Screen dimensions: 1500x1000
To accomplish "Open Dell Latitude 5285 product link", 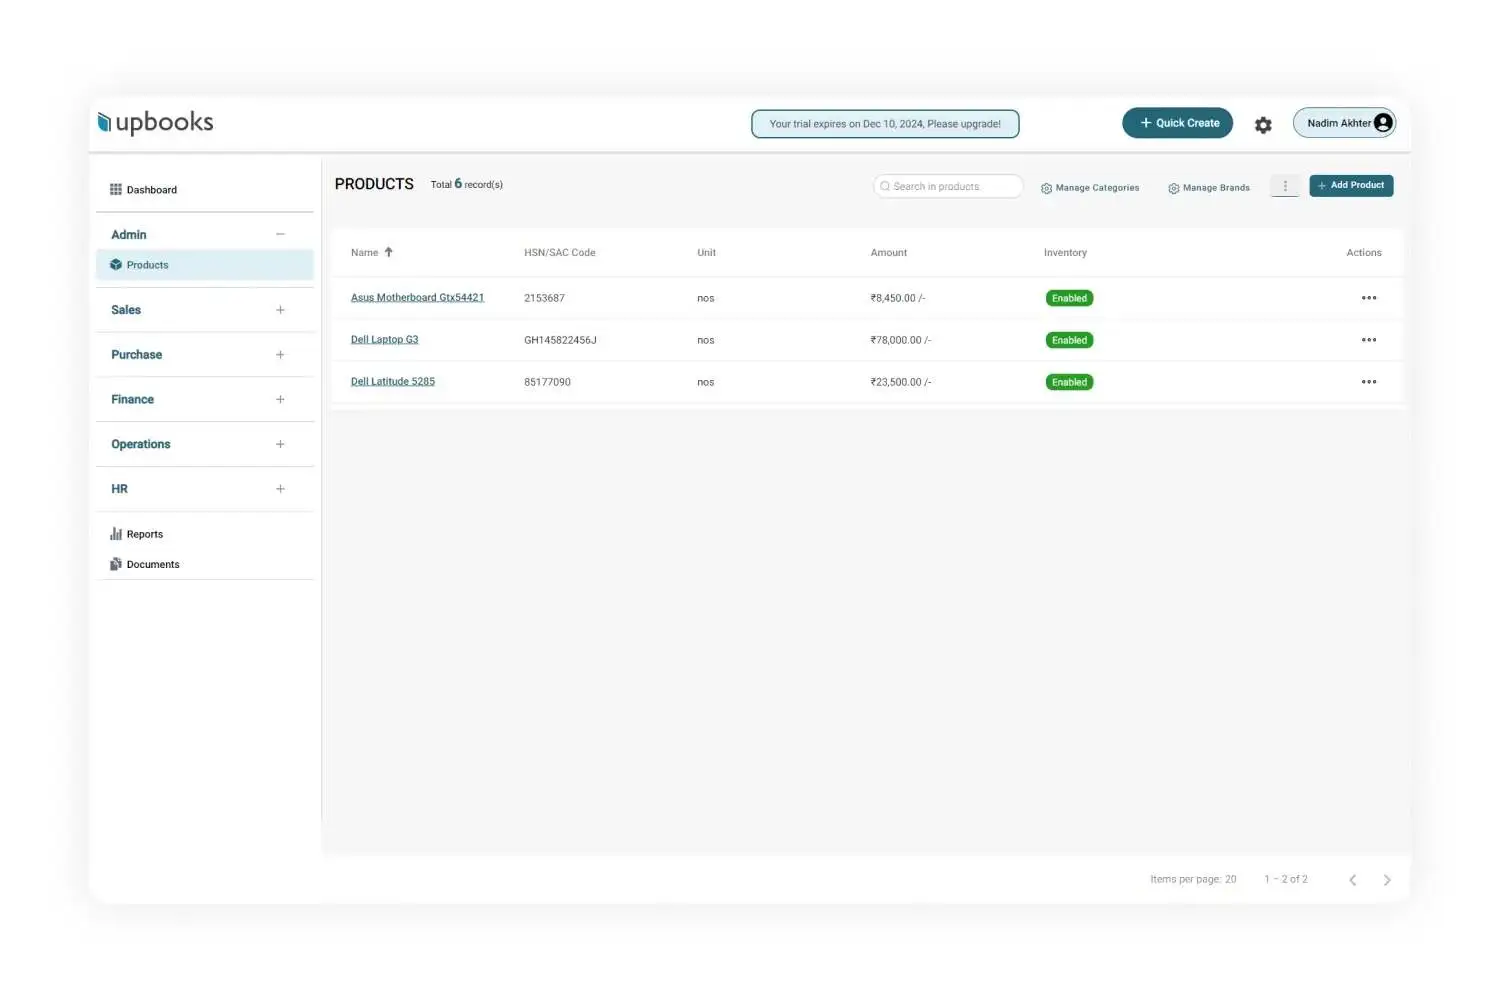I will pos(392,382).
